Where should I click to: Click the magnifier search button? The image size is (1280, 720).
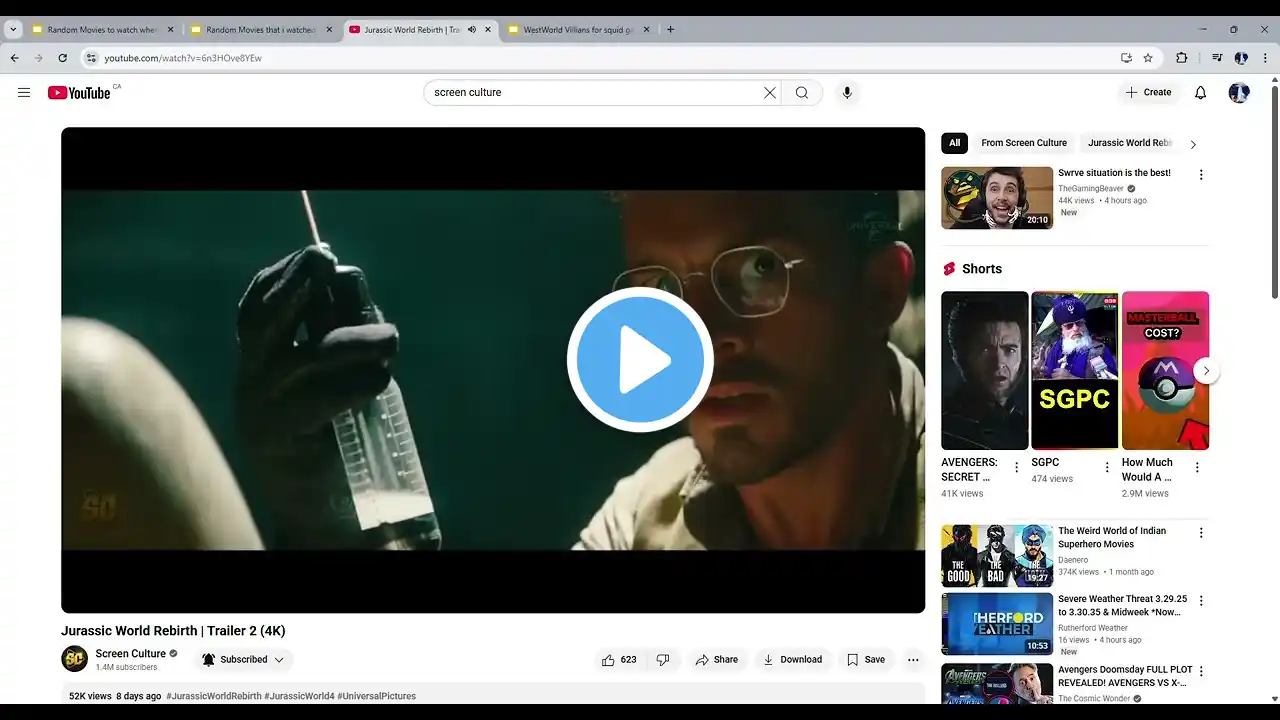pos(802,92)
